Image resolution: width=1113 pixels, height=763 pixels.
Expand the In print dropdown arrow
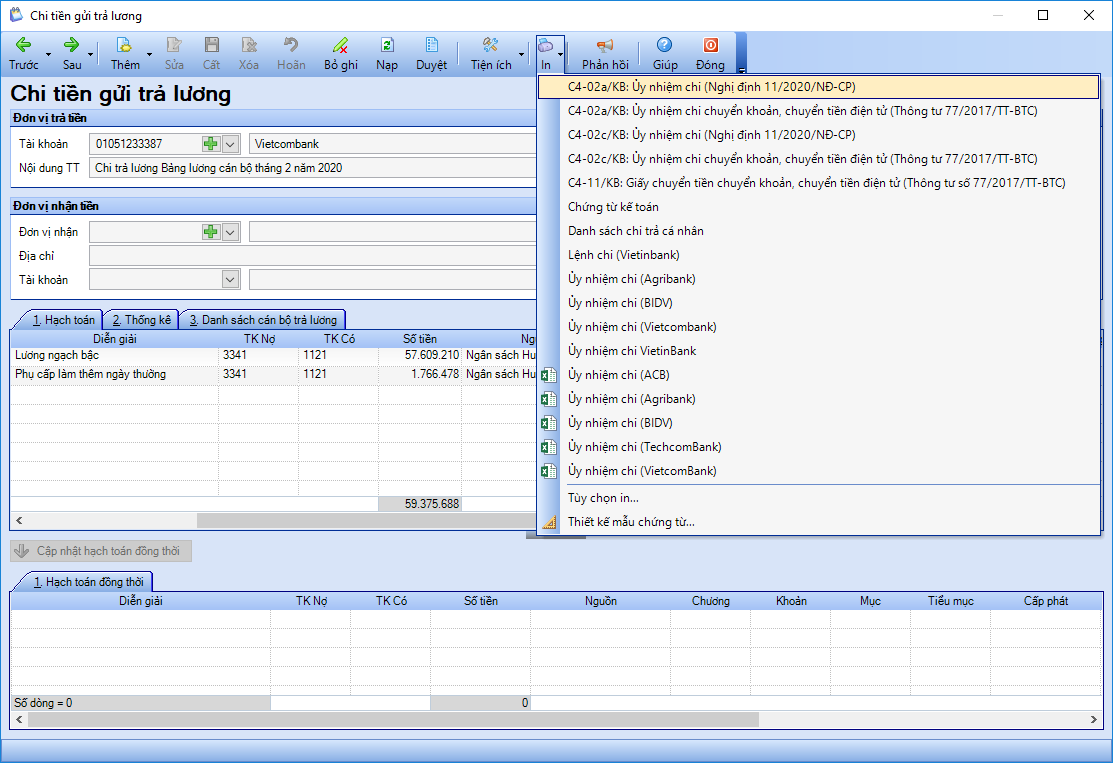560,55
